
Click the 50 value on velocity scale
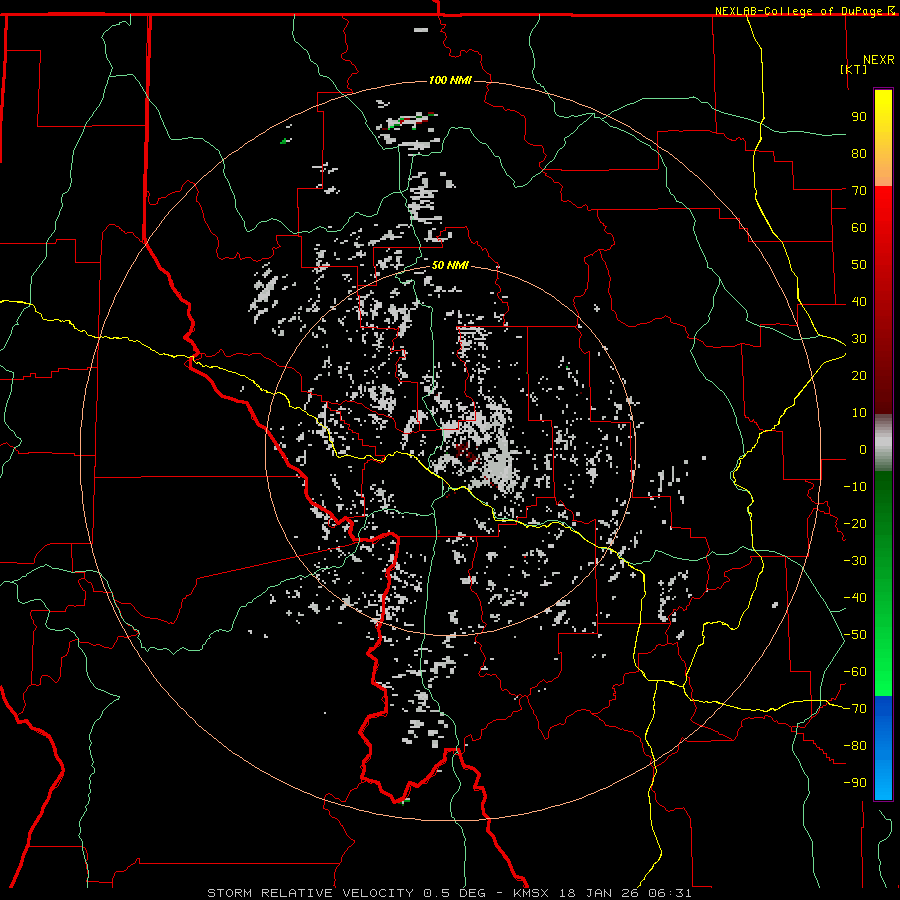(859, 265)
